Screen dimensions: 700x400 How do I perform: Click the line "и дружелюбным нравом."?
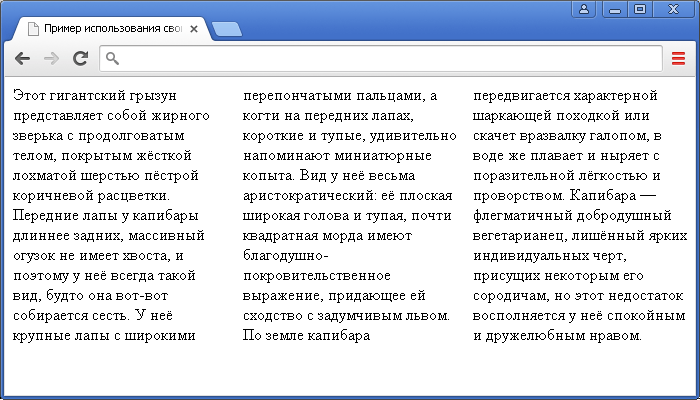point(557,335)
